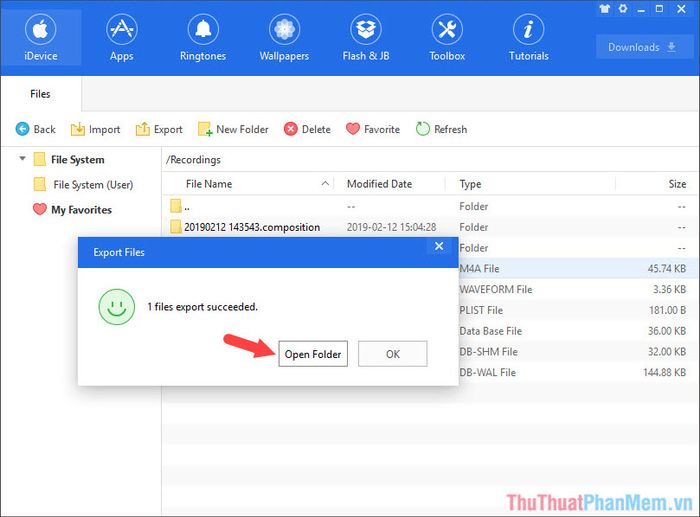Click the 2019-02-12 15:04:28 date cell
Viewport: 700px width, 517px height.
tap(392, 227)
